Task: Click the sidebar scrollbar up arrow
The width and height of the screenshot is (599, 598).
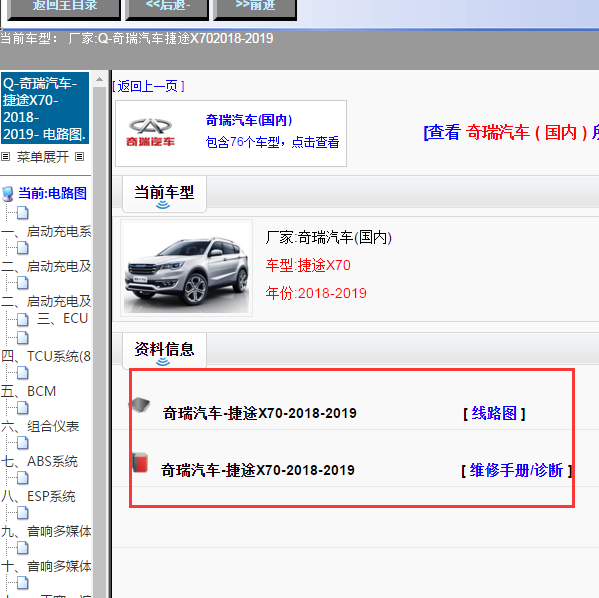Action: point(99,79)
